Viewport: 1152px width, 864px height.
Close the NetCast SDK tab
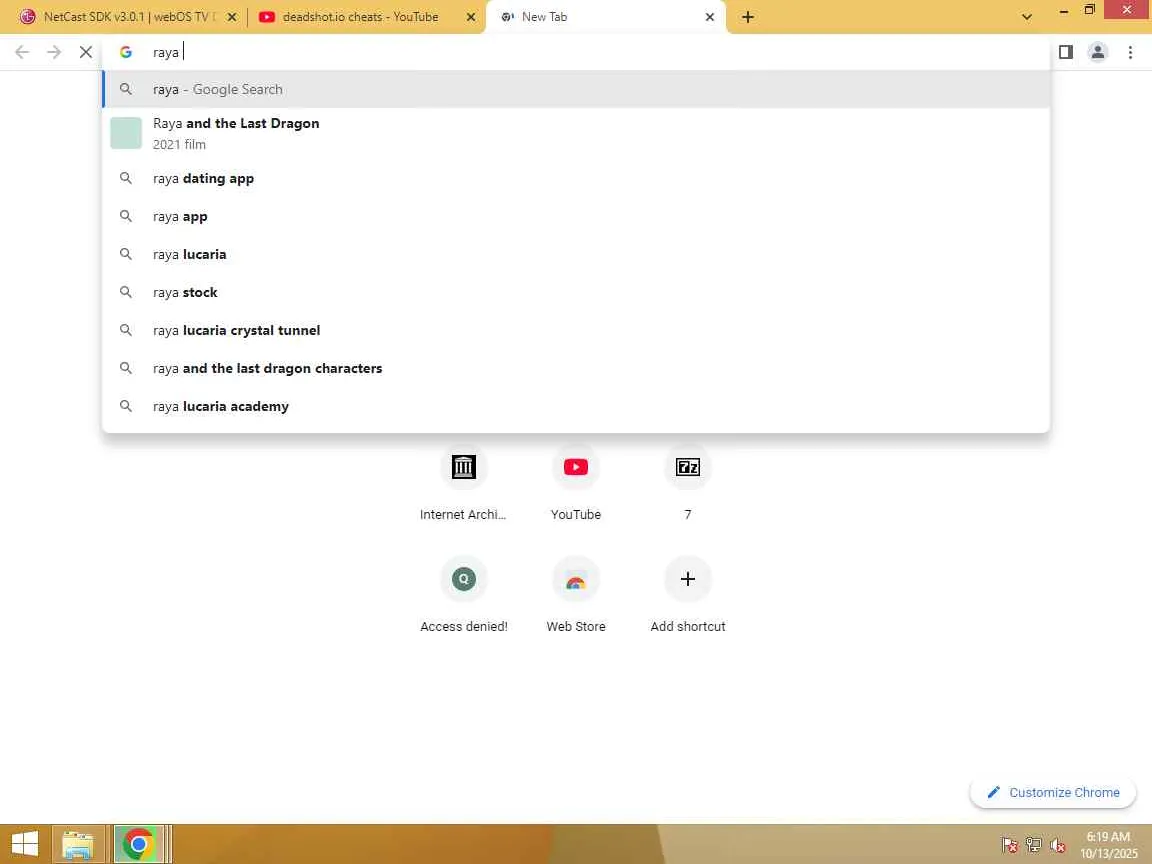pos(231,17)
